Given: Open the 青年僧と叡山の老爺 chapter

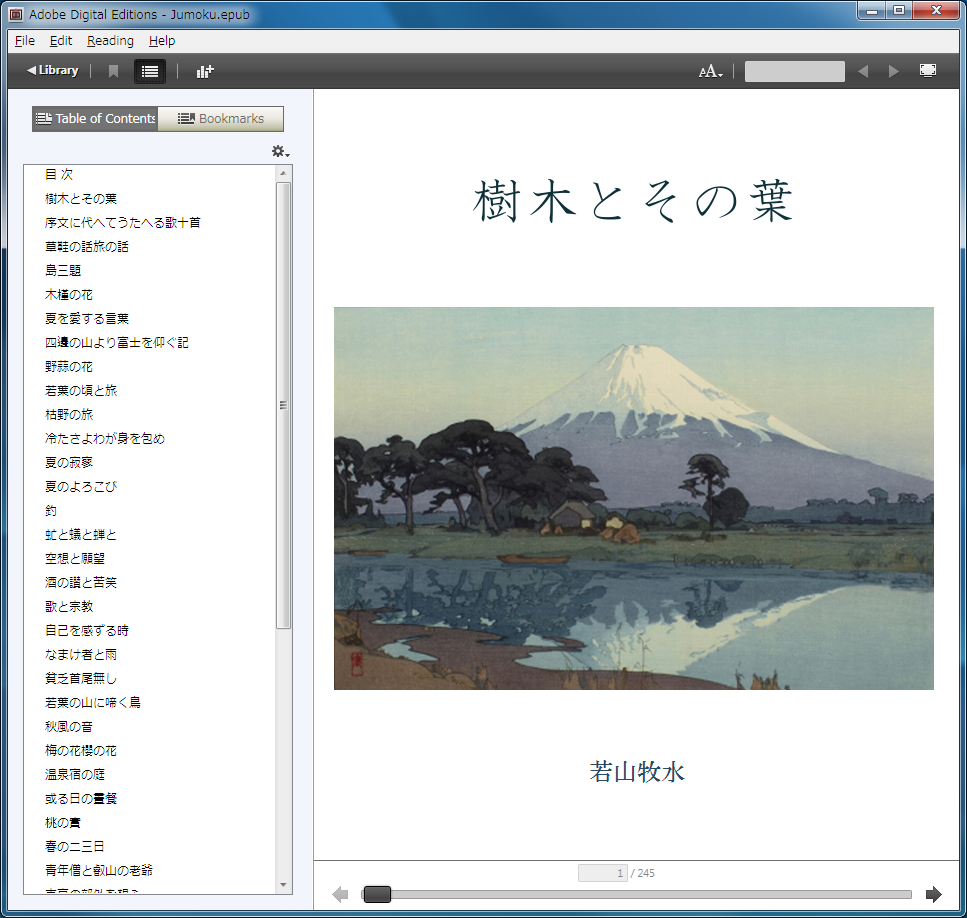Looking at the screenshot, I should (99, 872).
